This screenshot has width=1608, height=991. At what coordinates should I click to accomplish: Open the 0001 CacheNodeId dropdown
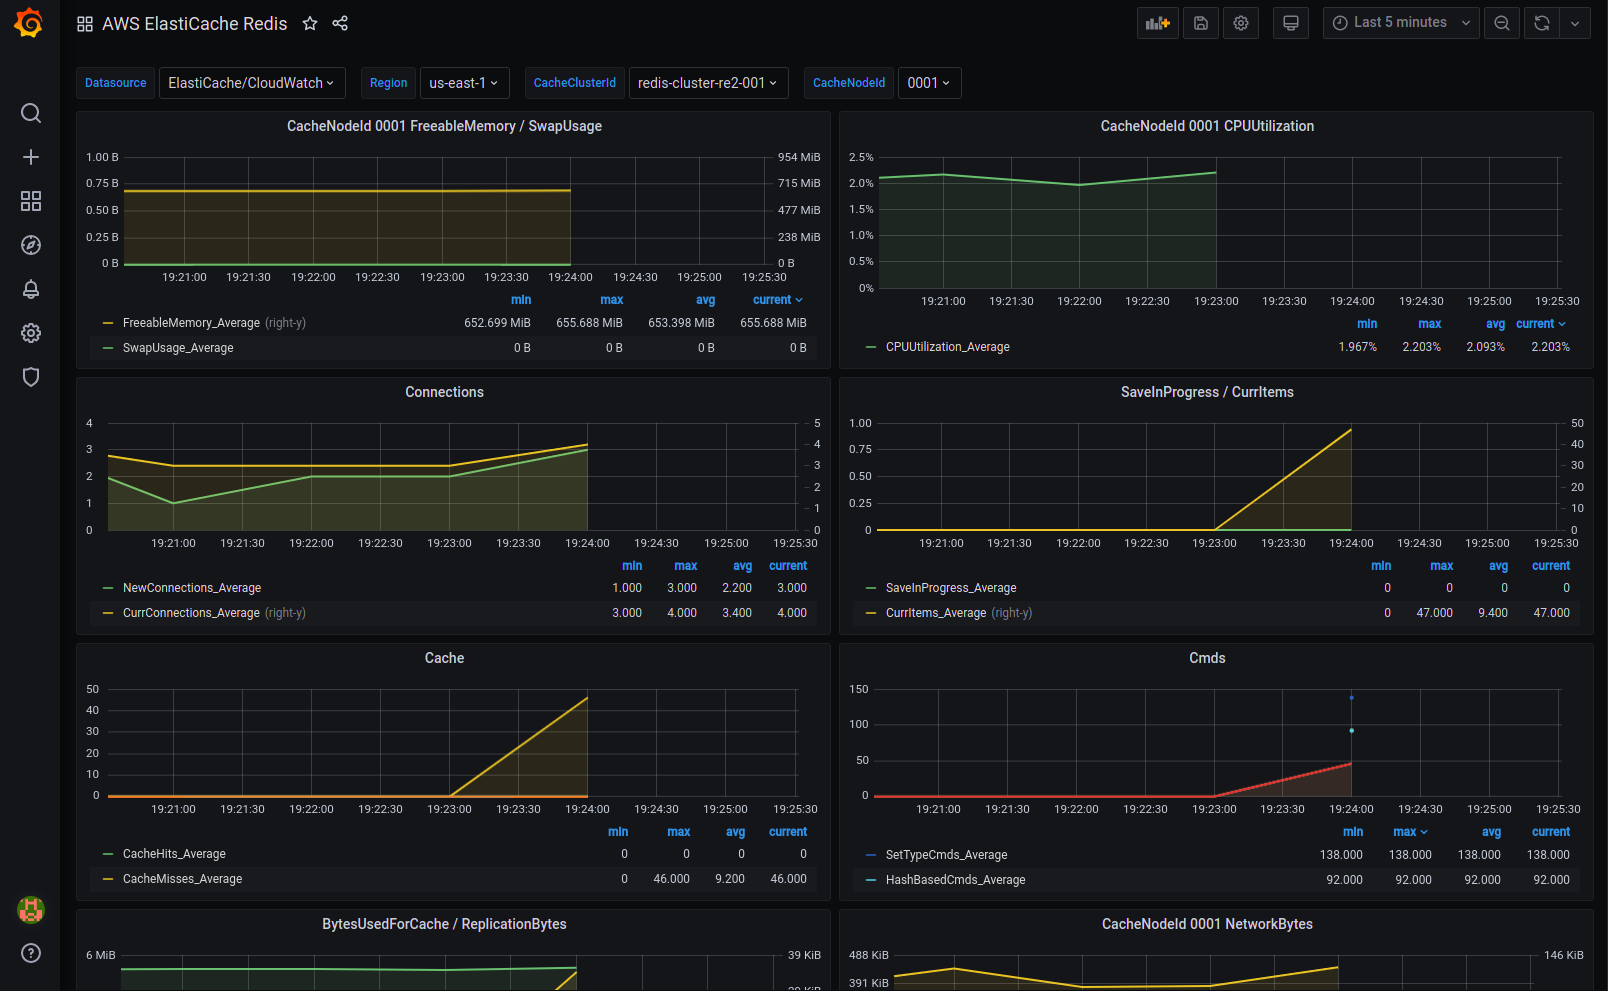pyautogui.click(x=929, y=83)
